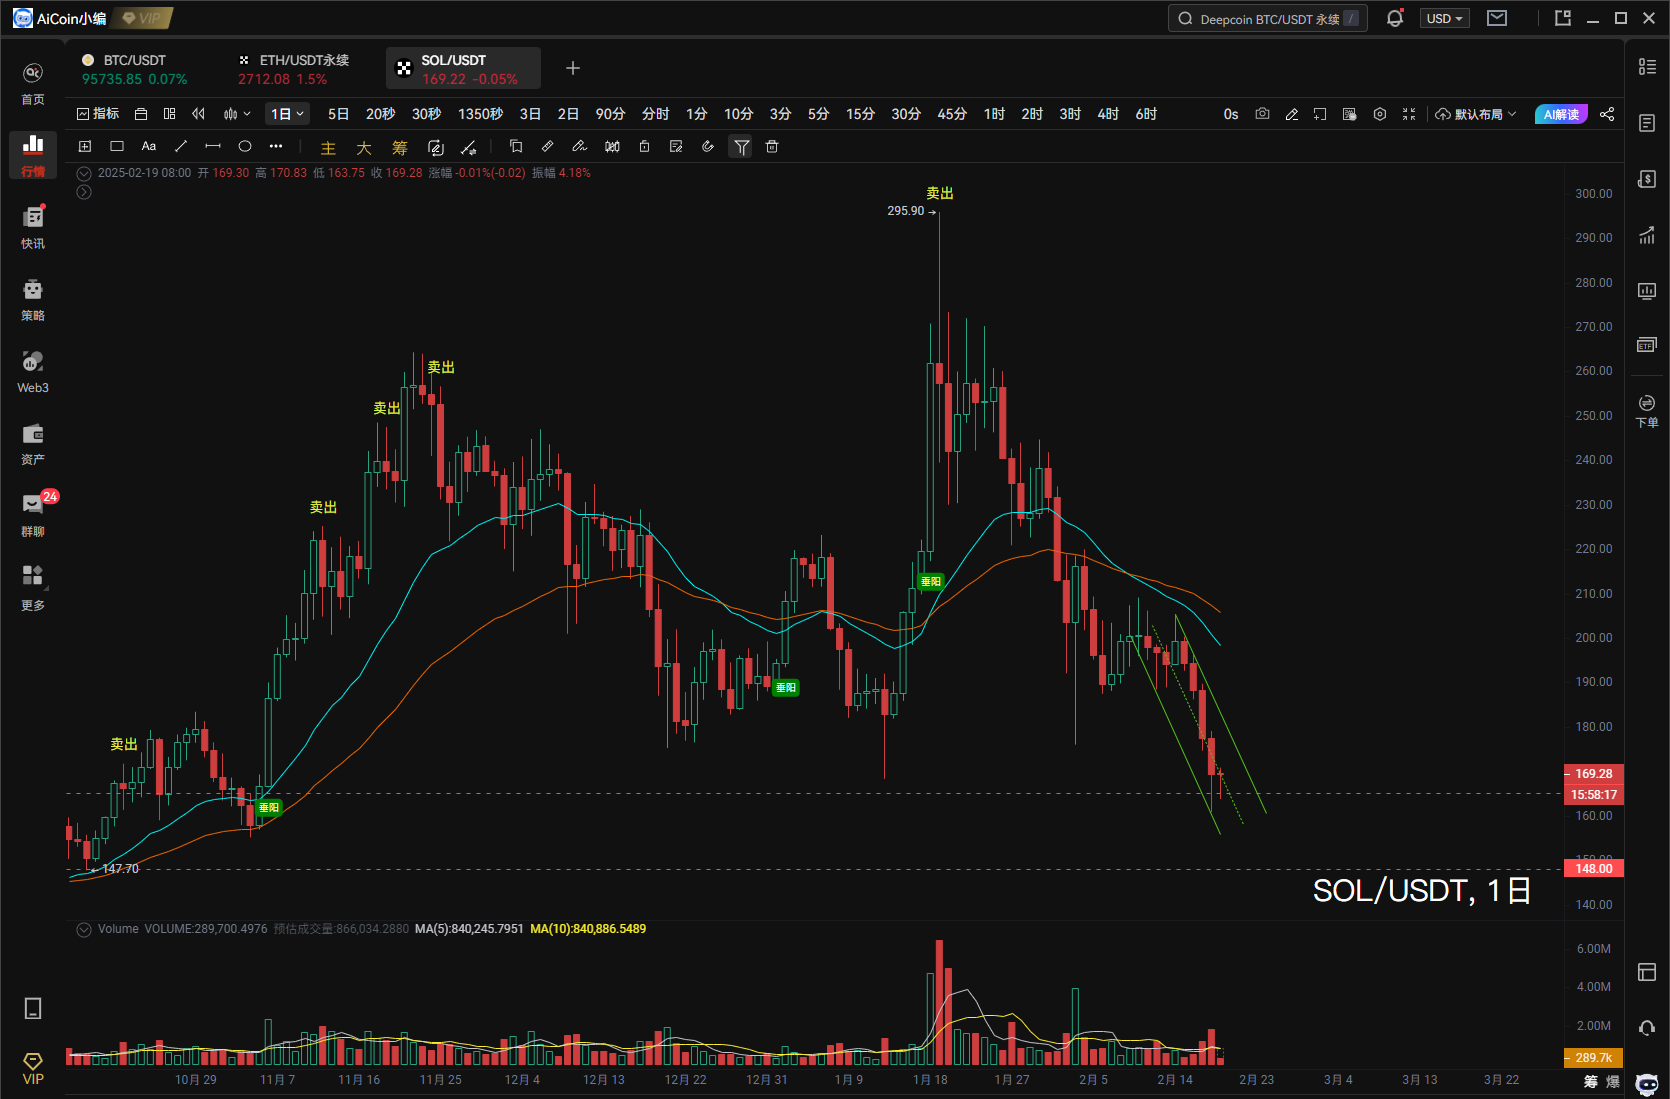The height and width of the screenshot is (1099, 1670).
Task: Click the 169.28 current price label
Action: point(1594,773)
